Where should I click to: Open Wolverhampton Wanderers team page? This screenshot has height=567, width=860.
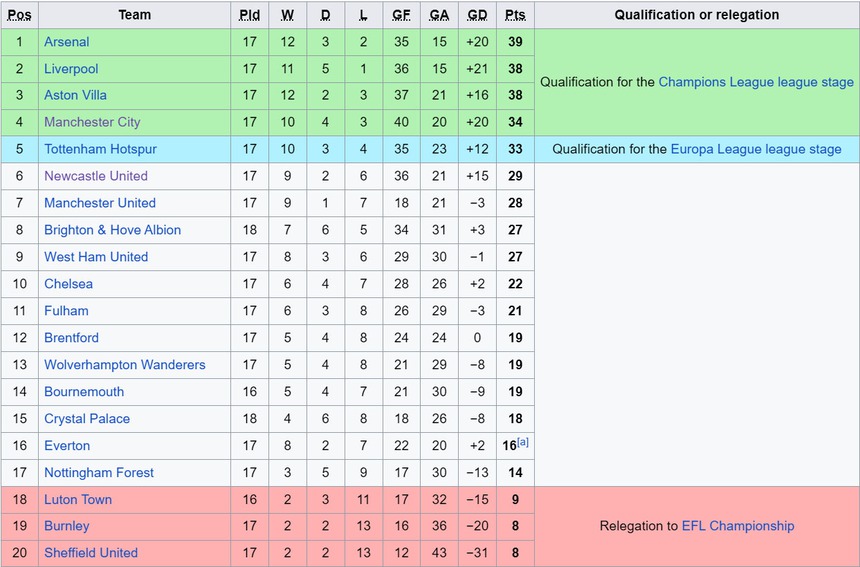click(124, 365)
